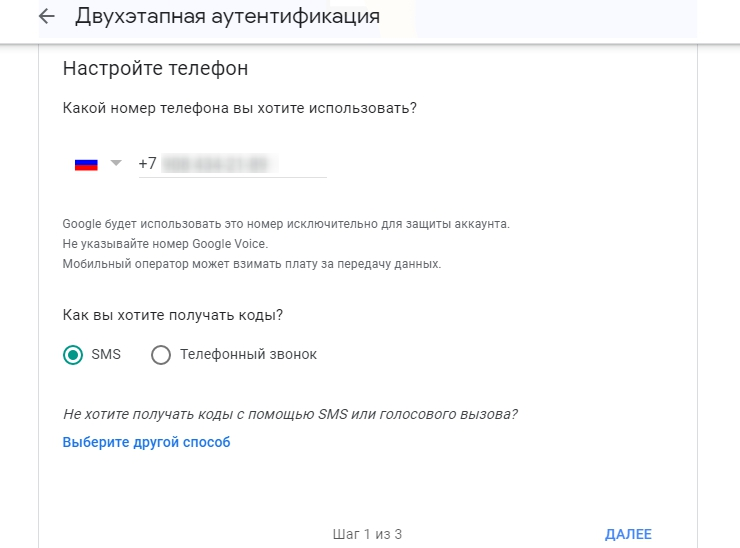
Task: Click the SMS option label
Action: coord(105,355)
